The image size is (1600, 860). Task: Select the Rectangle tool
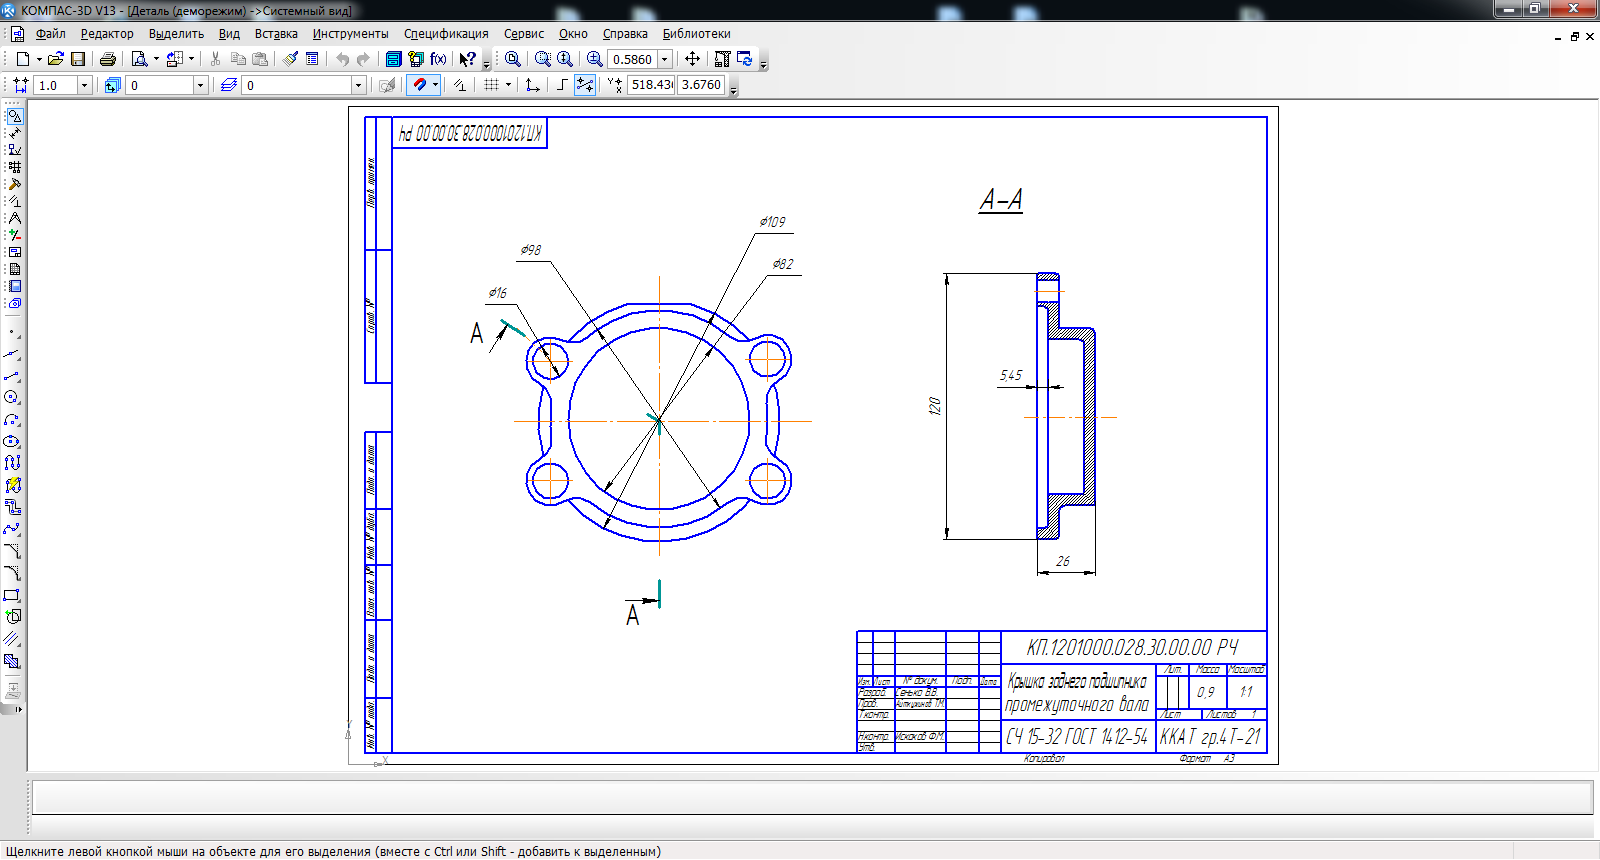coord(12,595)
